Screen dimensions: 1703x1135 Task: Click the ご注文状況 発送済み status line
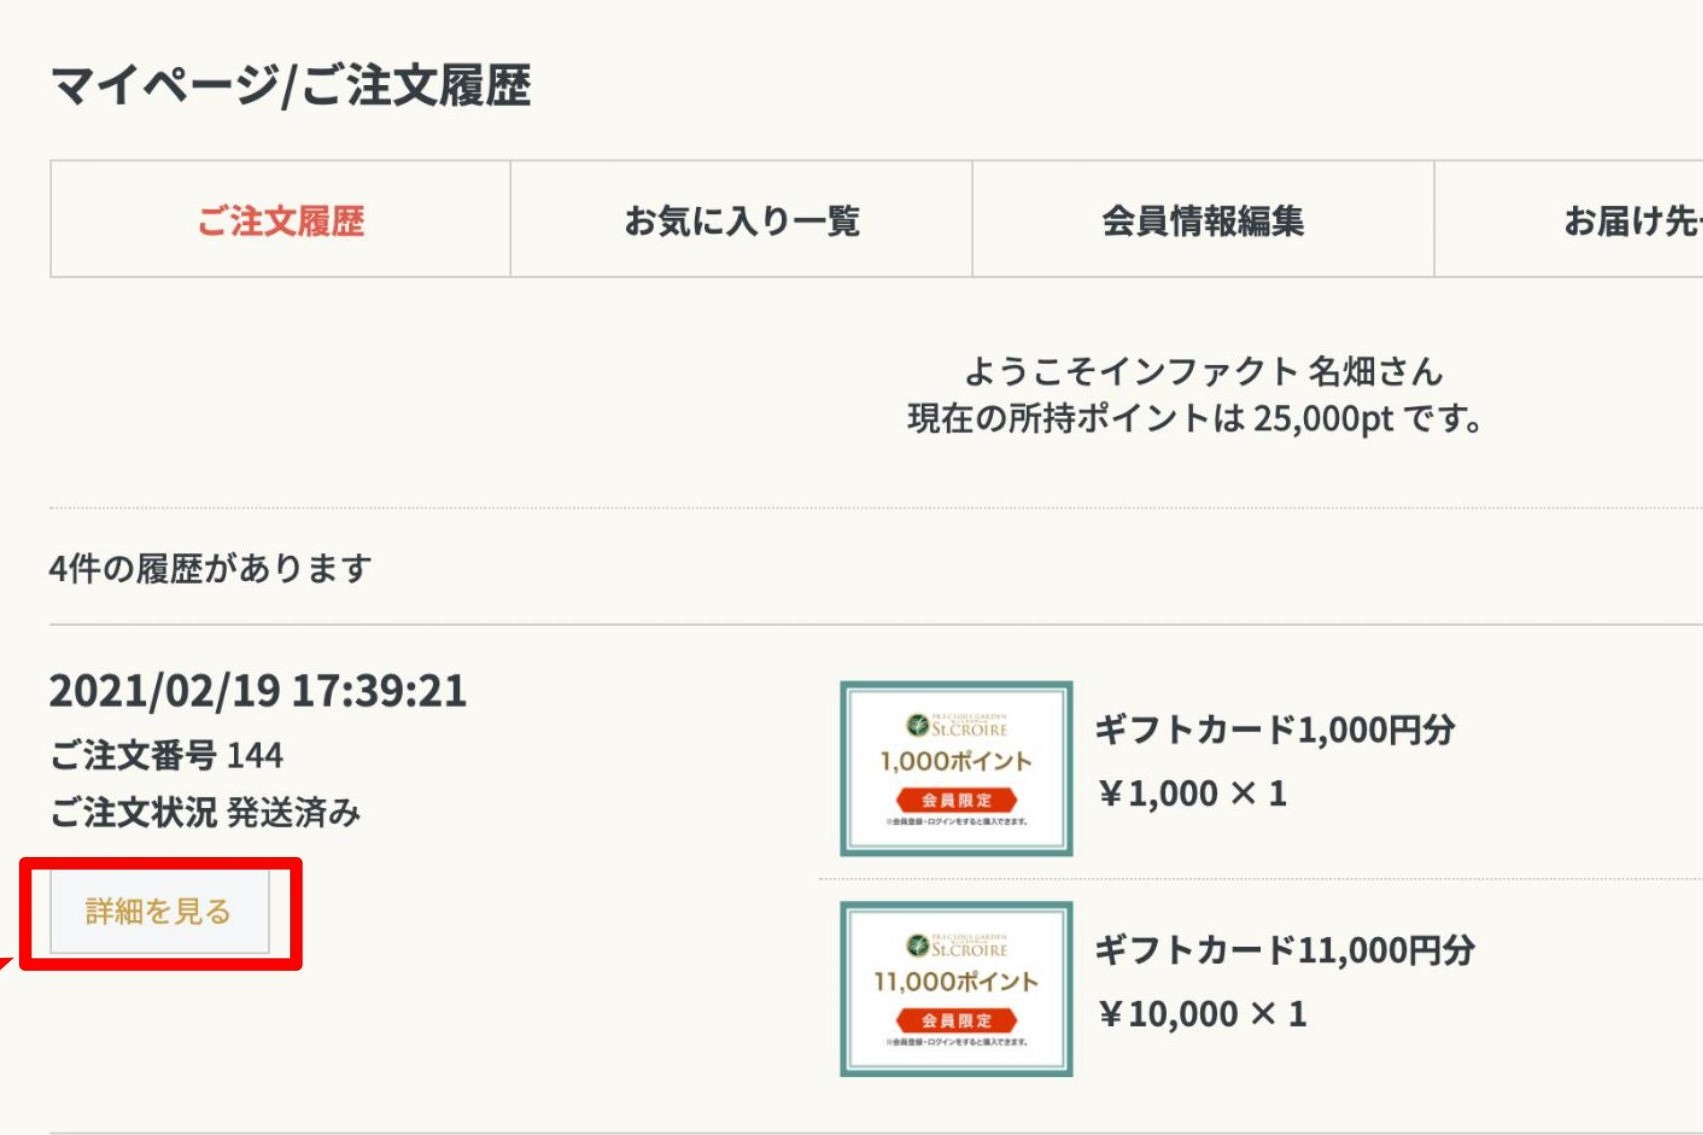coord(205,813)
